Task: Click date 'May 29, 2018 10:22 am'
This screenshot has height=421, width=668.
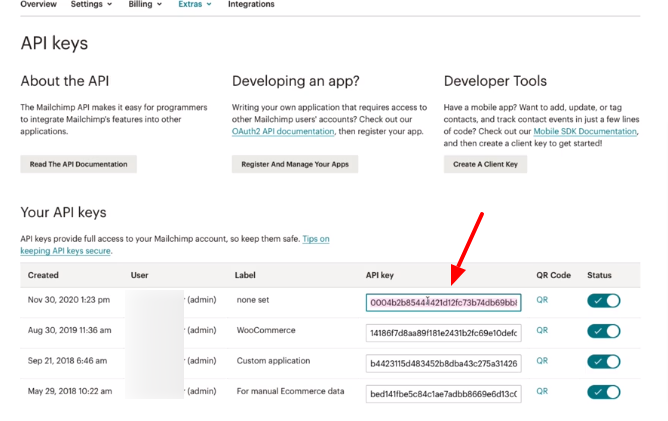Action: (70, 391)
